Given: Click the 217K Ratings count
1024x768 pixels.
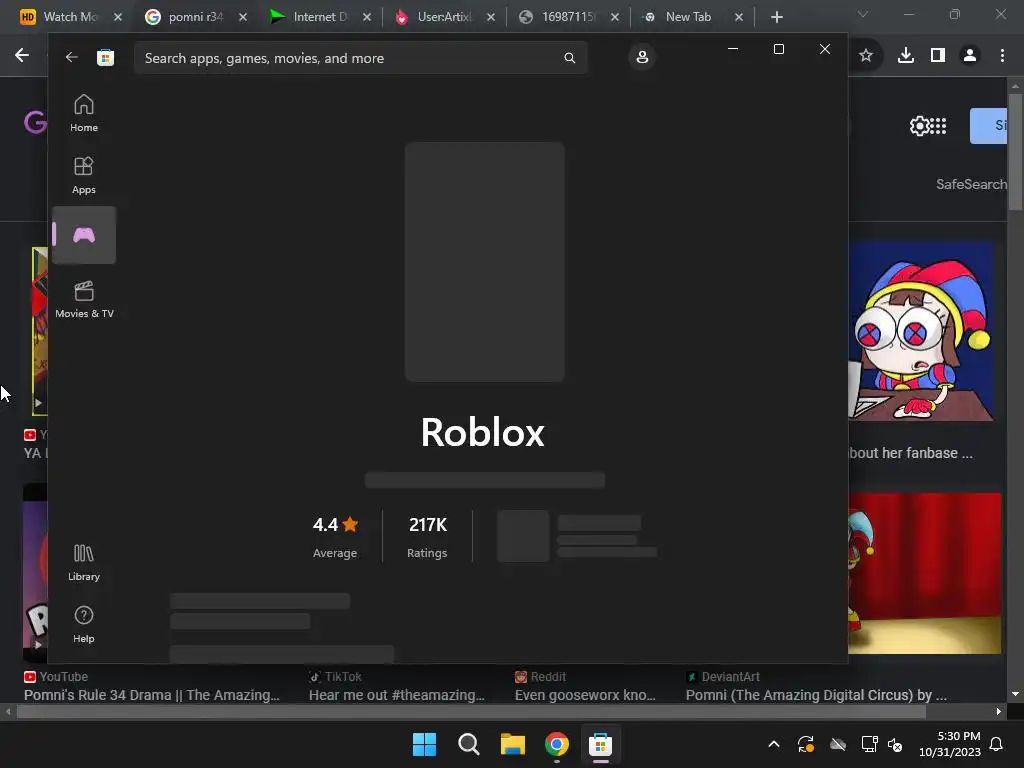Looking at the screenshot, I should point(428,537).
